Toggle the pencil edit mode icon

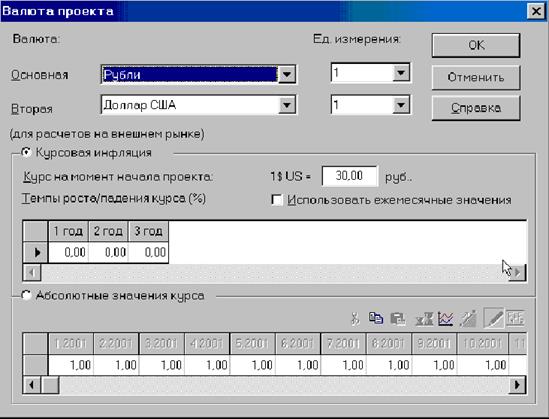click(493, 318)
